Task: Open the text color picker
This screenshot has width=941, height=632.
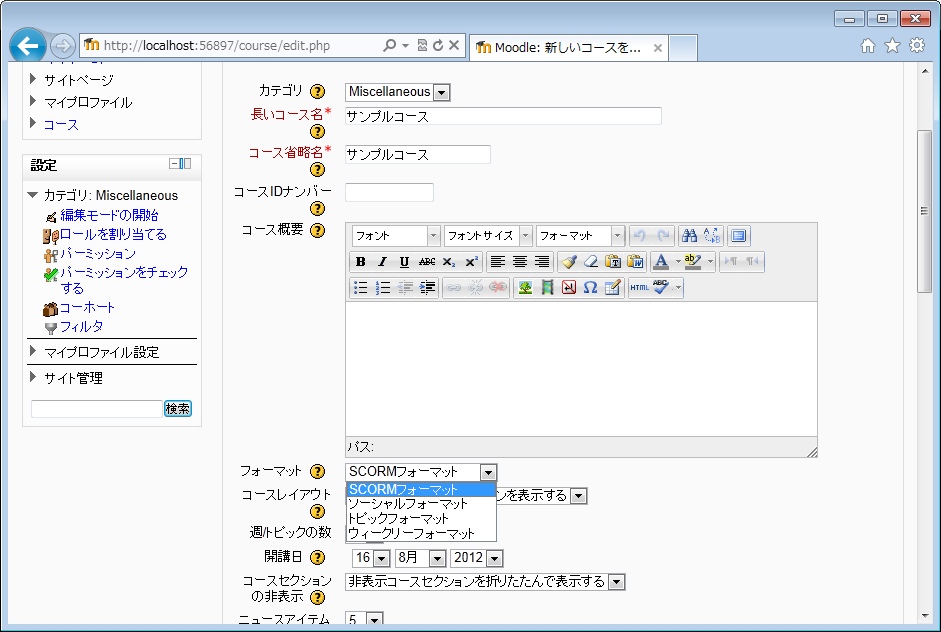Action: [660, 262]
